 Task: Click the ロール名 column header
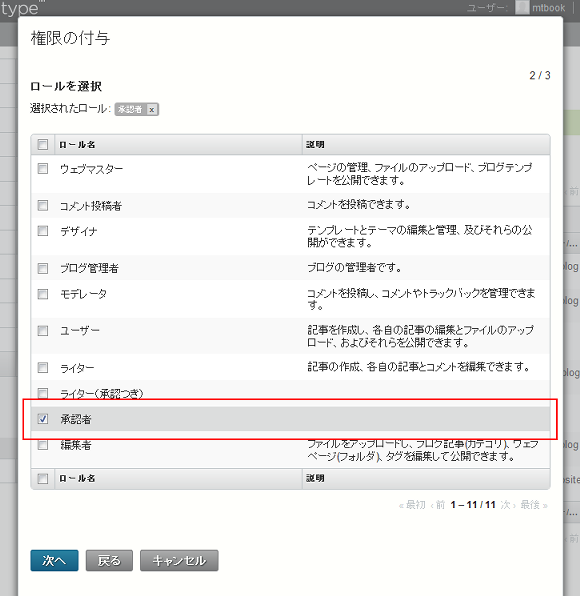[x=77, y=145]
